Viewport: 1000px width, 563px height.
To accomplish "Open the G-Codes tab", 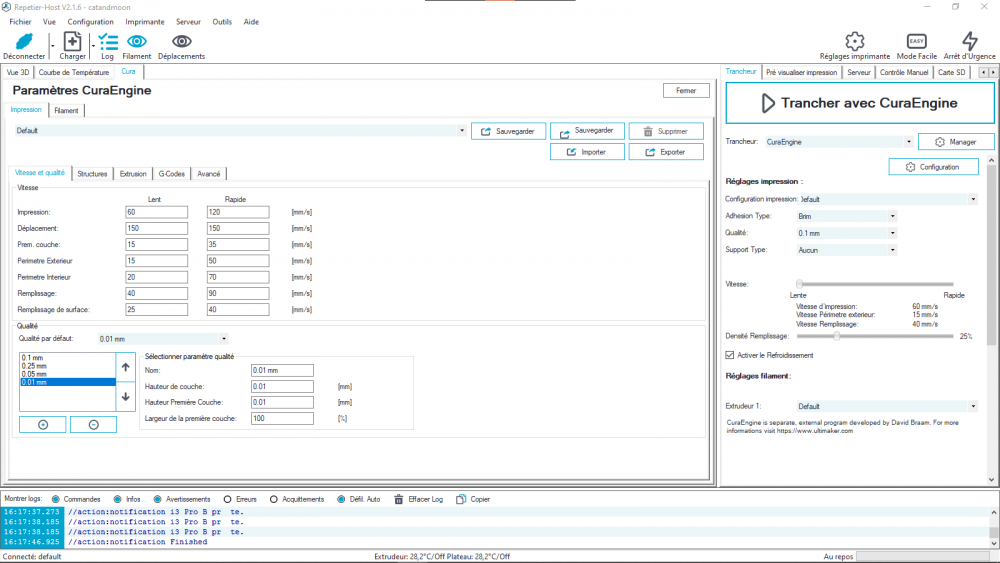I will [x=172, y=173].
